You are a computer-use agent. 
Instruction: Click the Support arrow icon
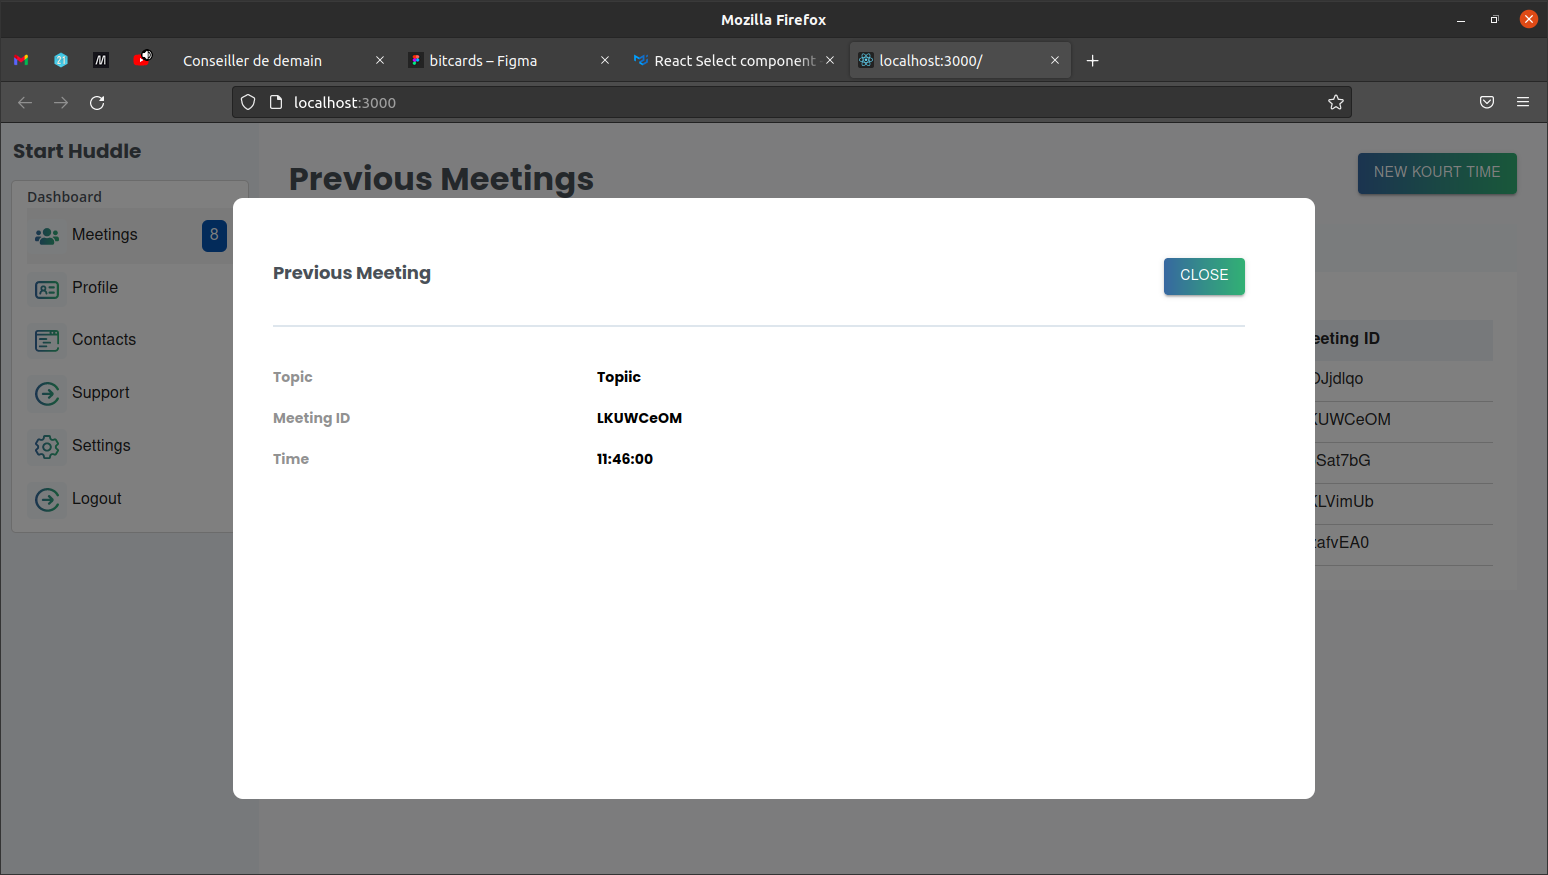tap(47, 394)
